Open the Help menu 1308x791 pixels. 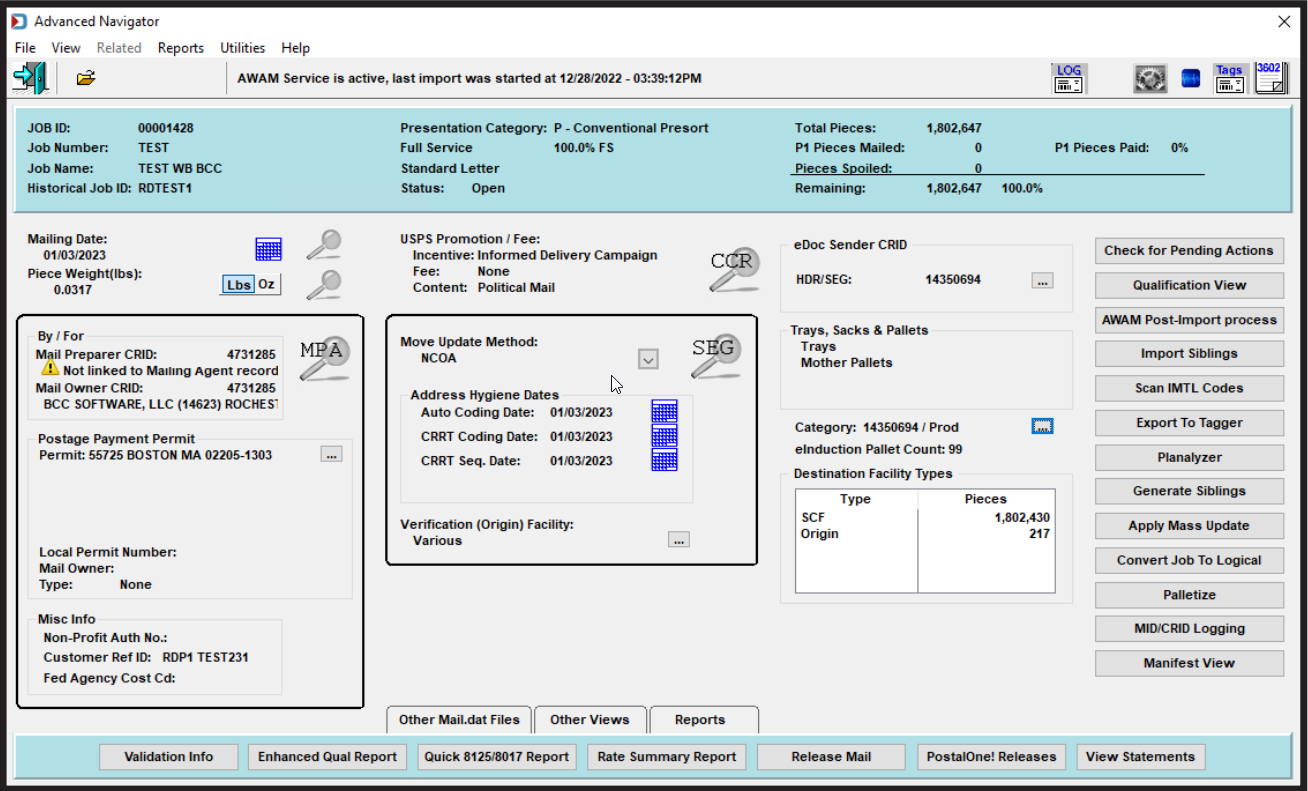pos(296,48)
